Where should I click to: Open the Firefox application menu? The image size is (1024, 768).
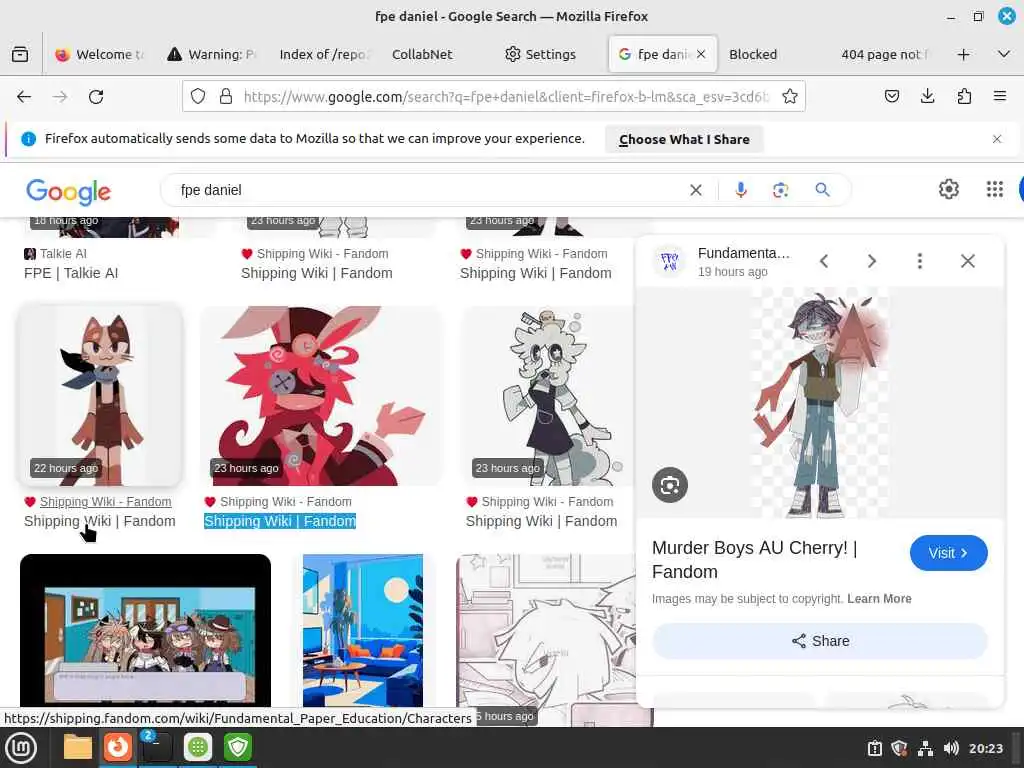[1000, 97]
